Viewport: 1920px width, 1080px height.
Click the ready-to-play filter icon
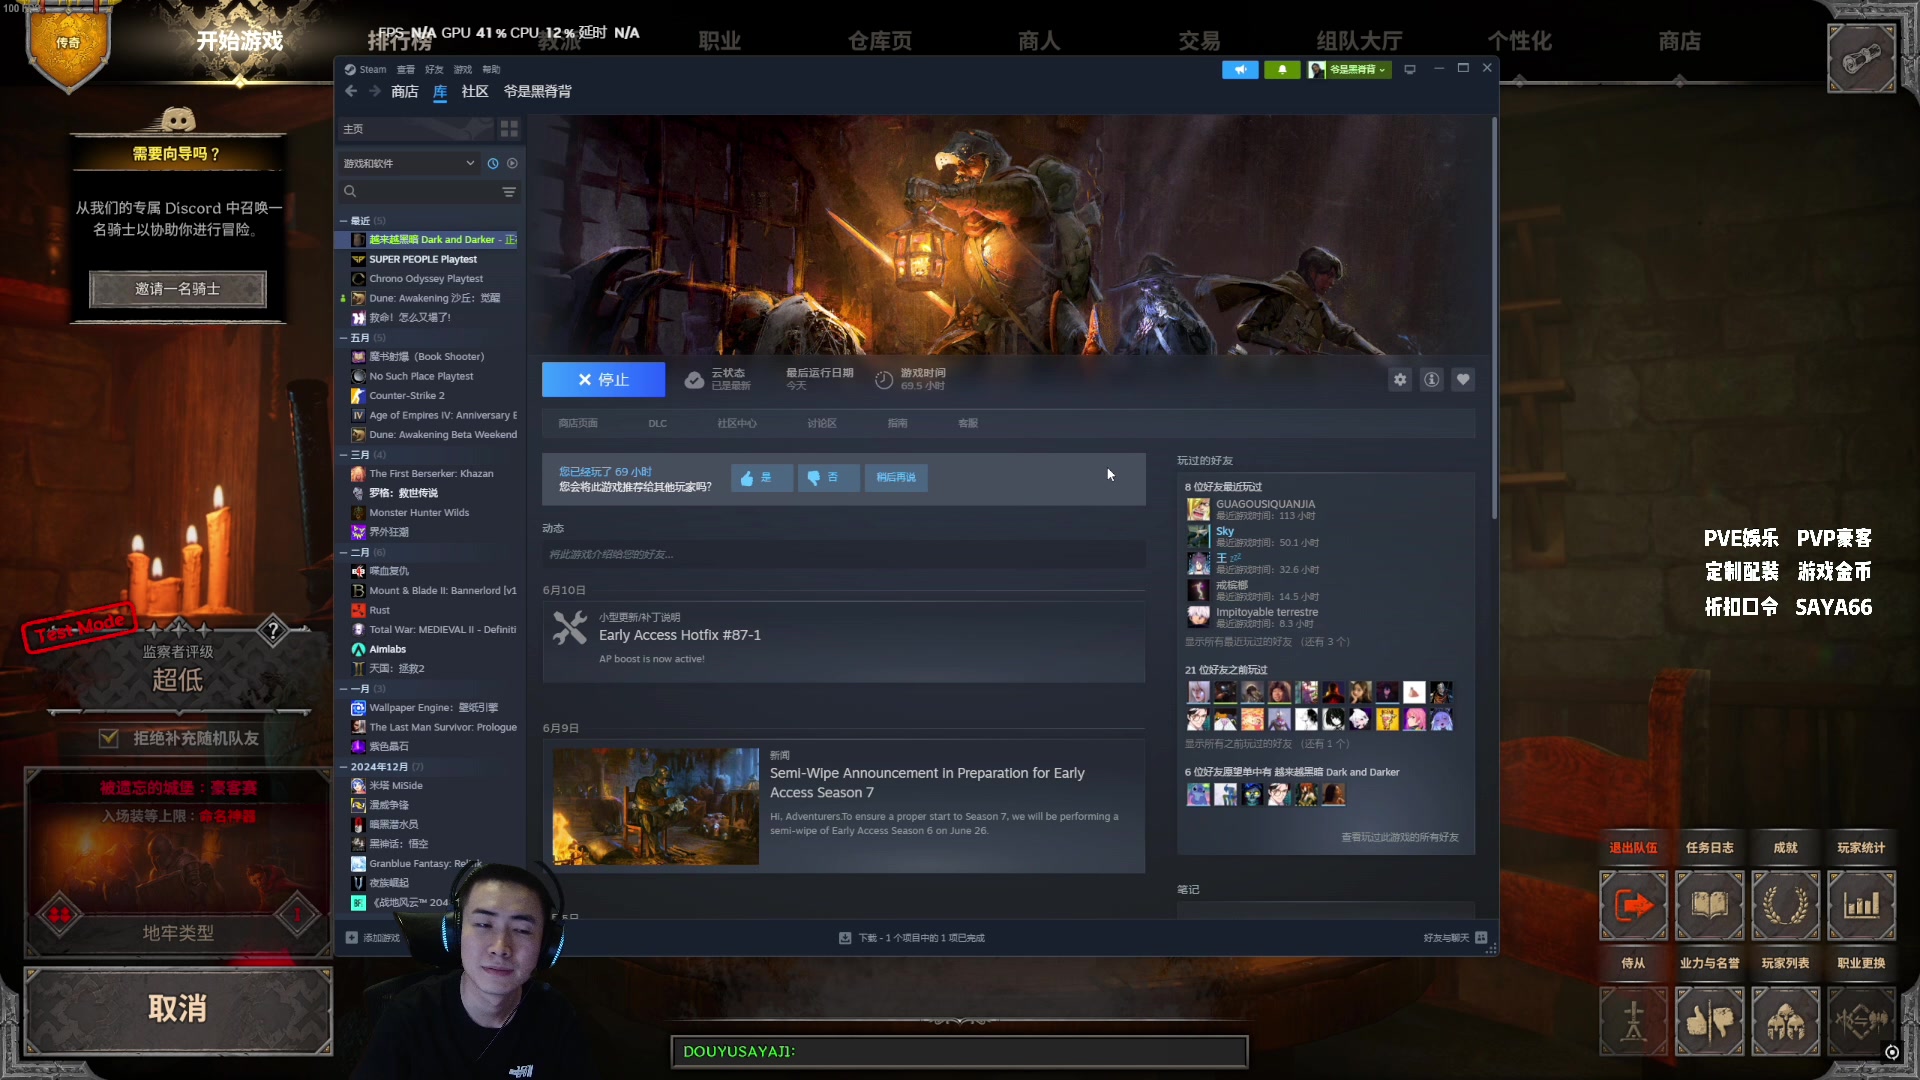pyautogui.click(x=512, y=163)
